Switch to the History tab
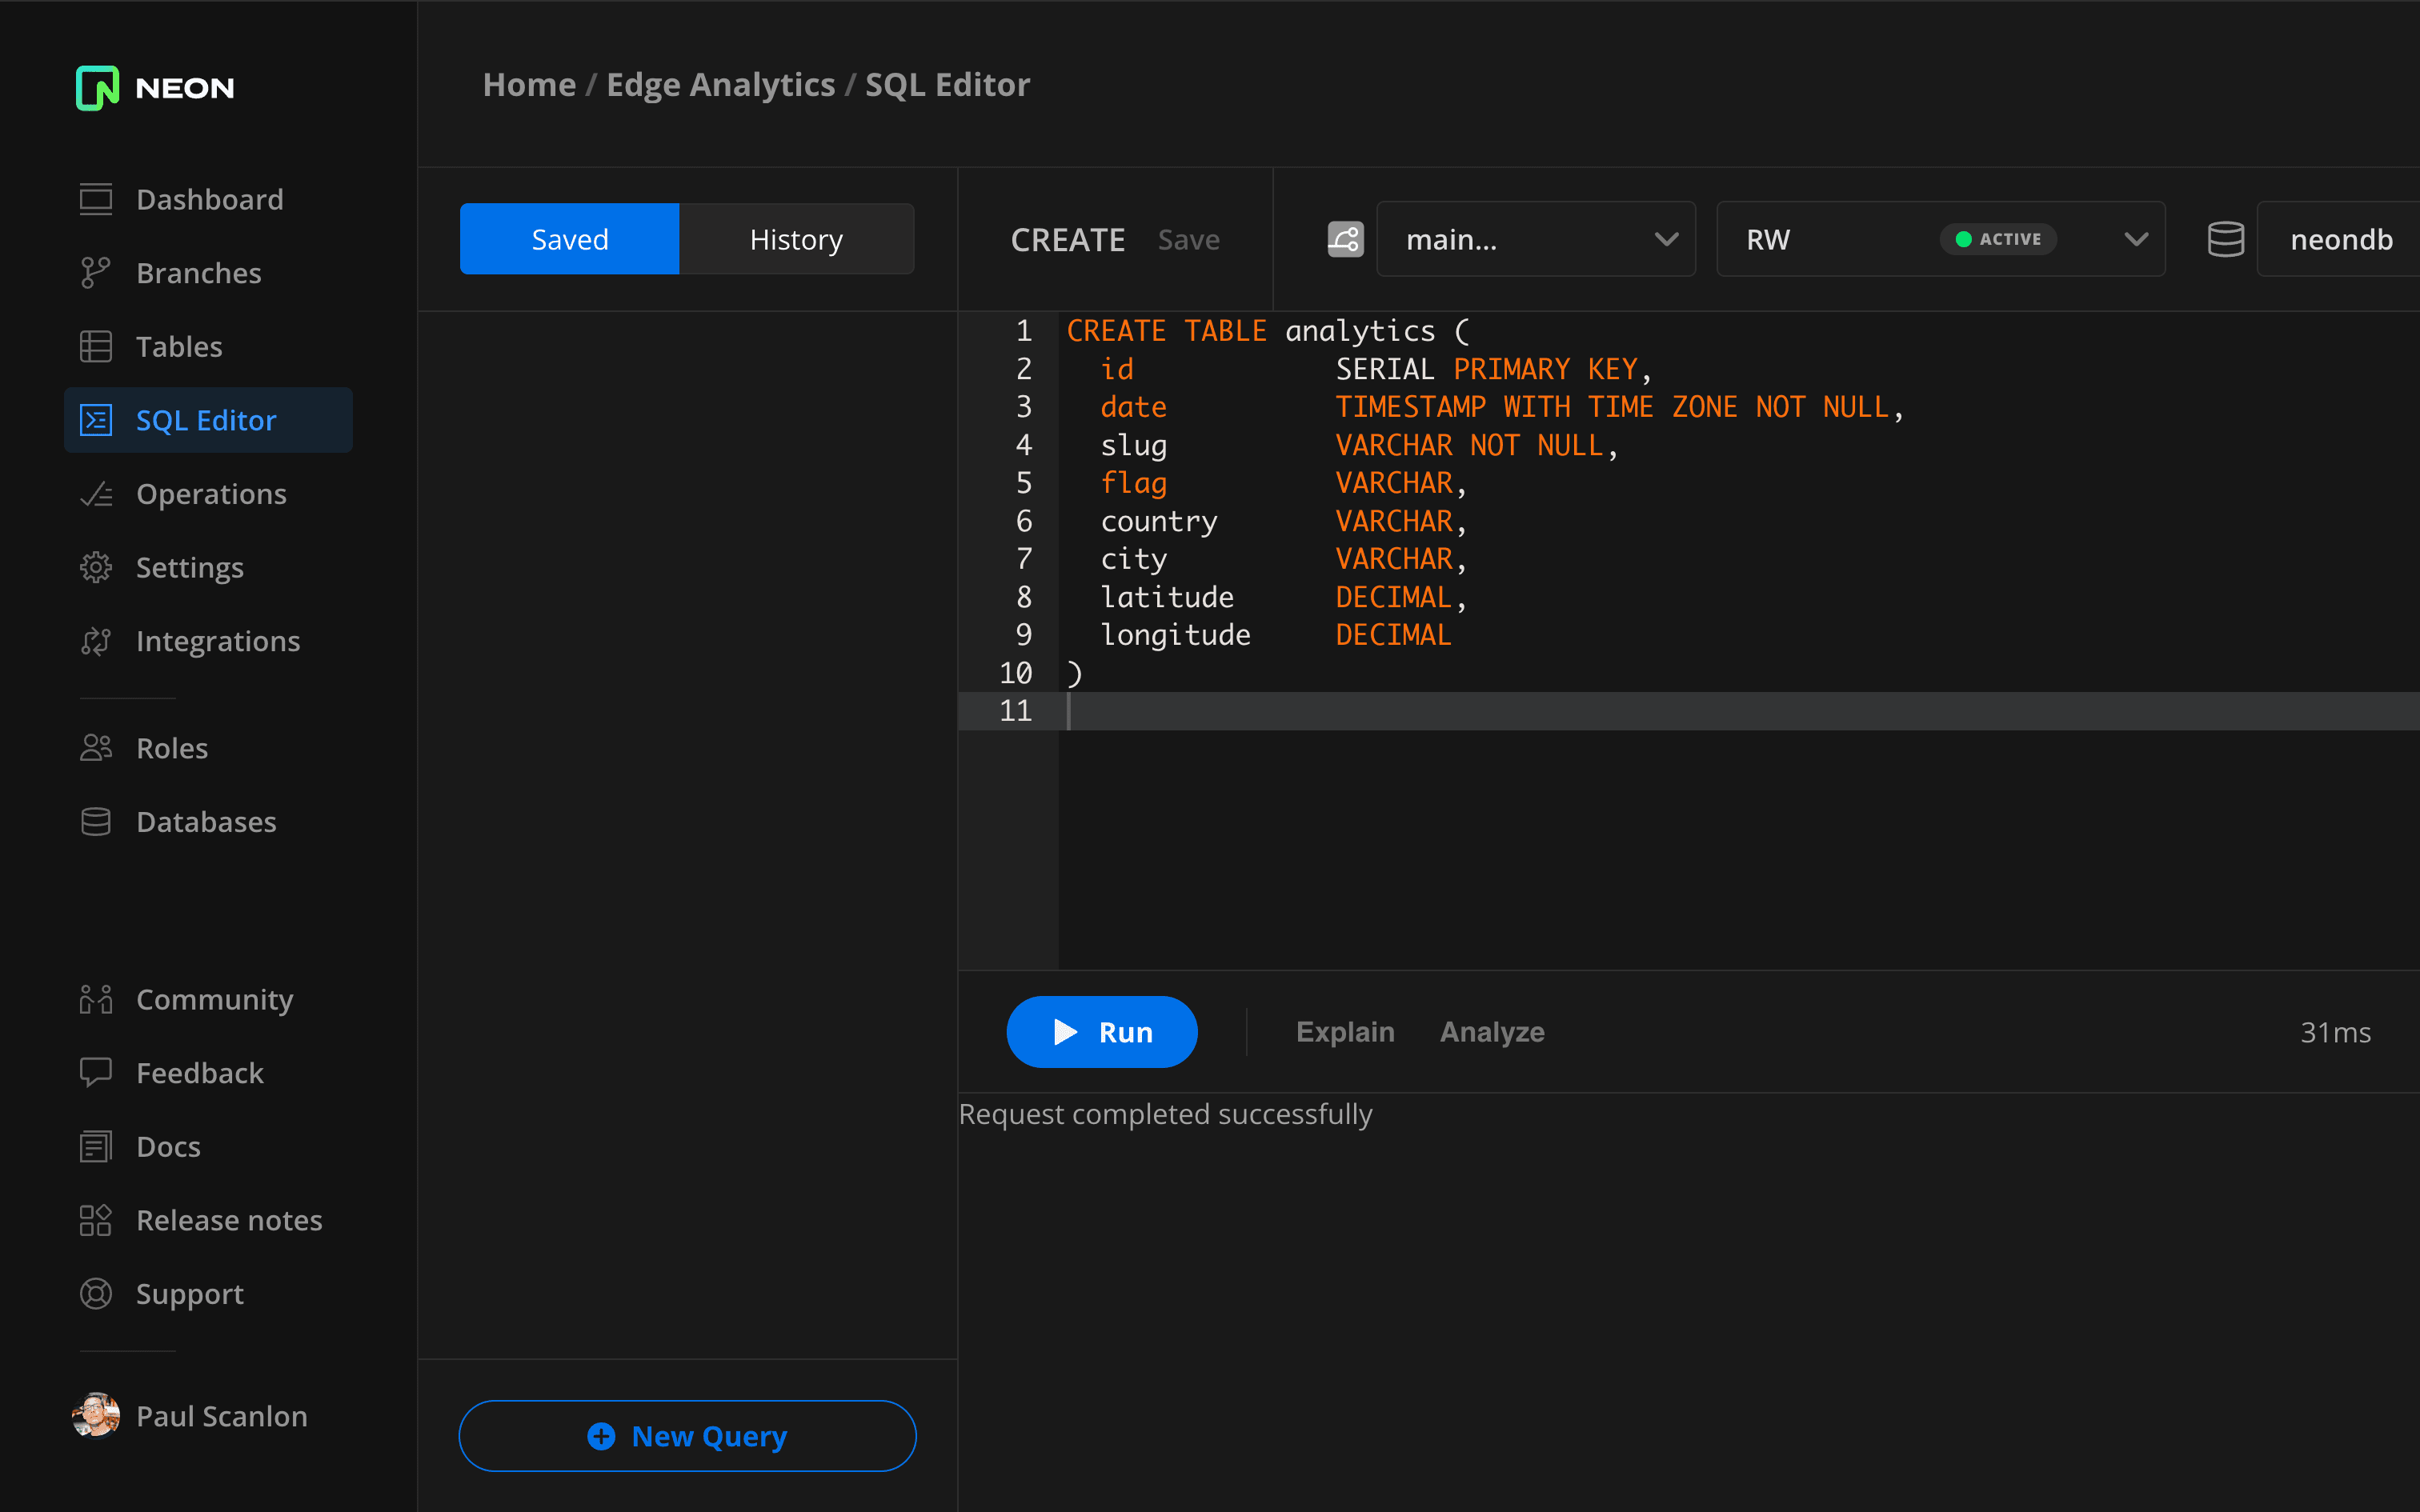The height and width of the screenshot is (1512, 2420). tap(795, 238)
